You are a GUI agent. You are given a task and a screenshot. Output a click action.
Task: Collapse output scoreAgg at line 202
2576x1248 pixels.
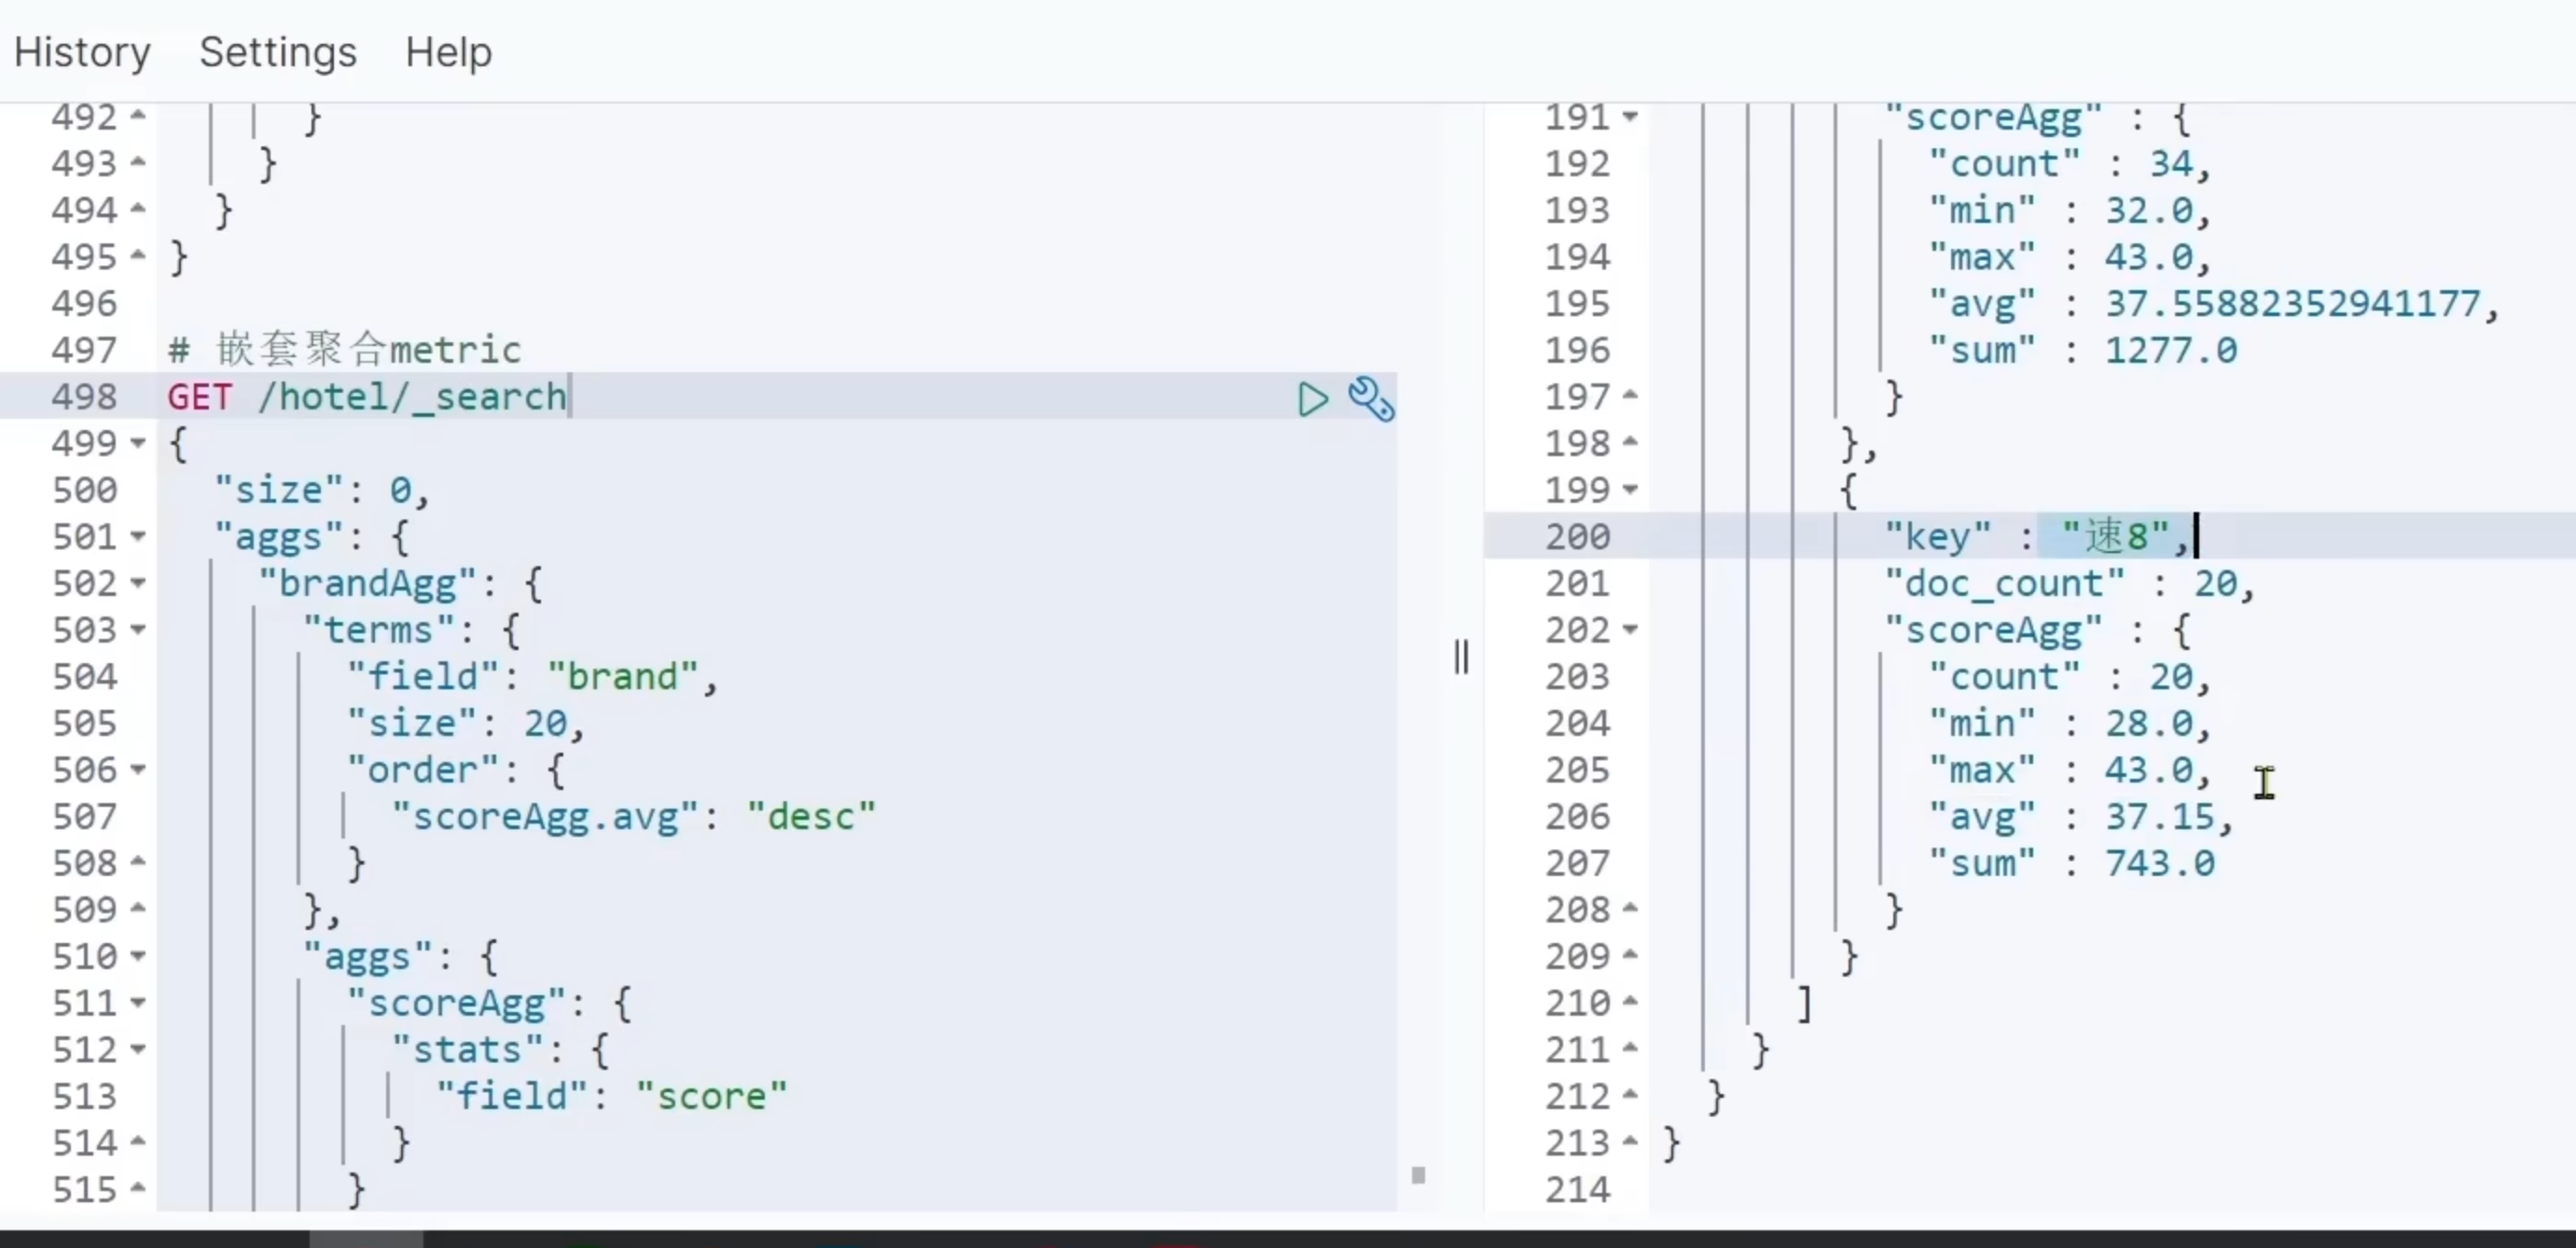1630,630
